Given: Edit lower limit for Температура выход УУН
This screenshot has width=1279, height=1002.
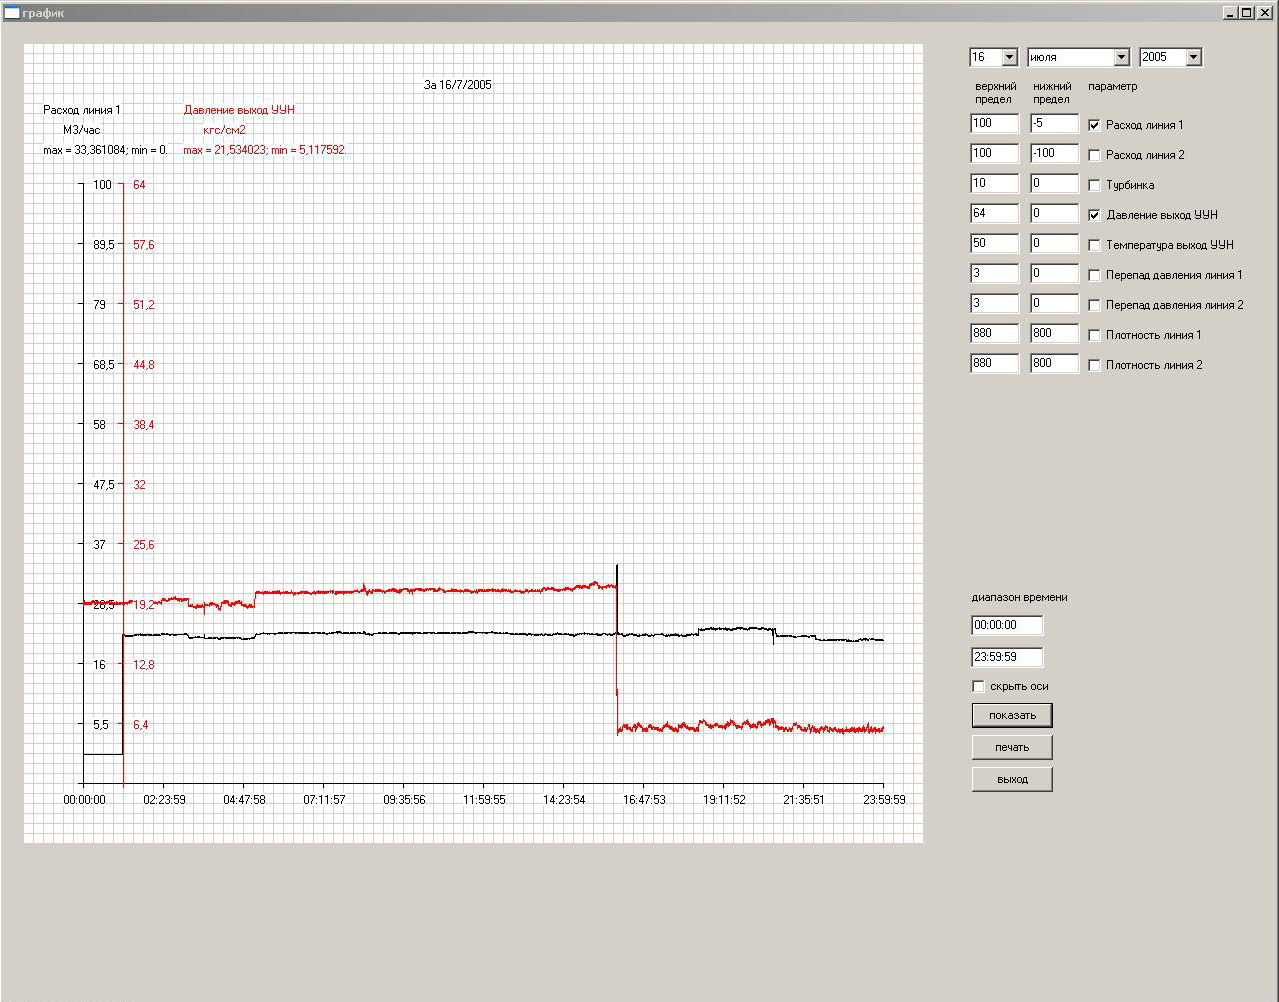Looking at the screenshot, I should coord(1054,243).
